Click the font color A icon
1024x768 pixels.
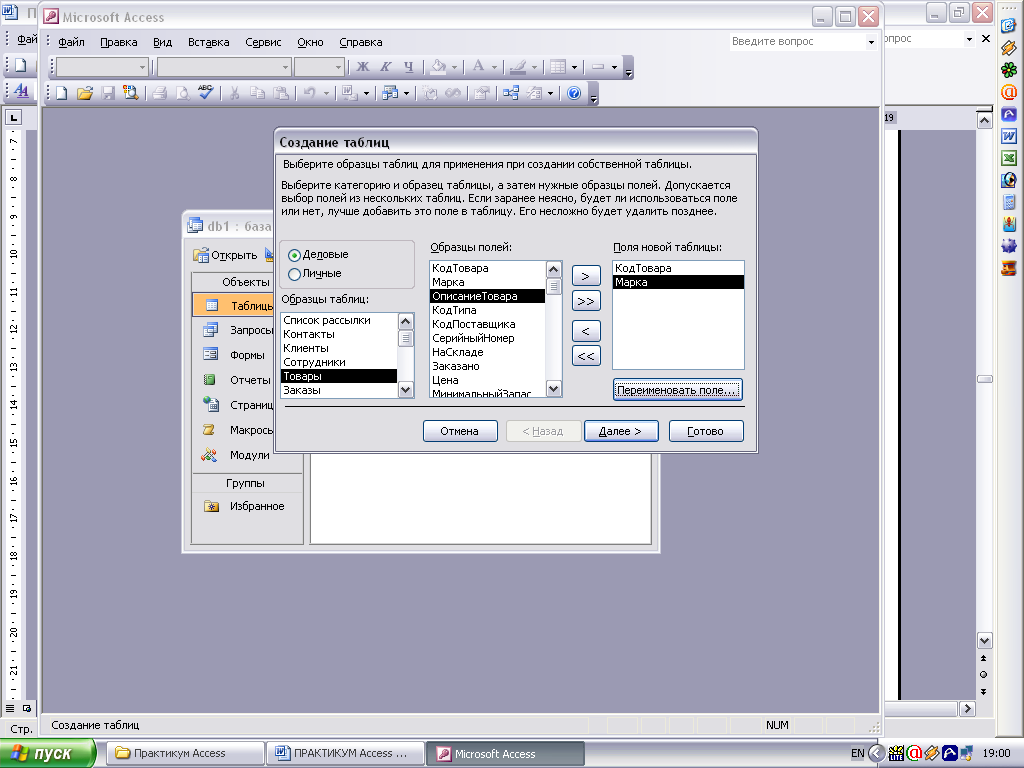[x=479, y=67]
